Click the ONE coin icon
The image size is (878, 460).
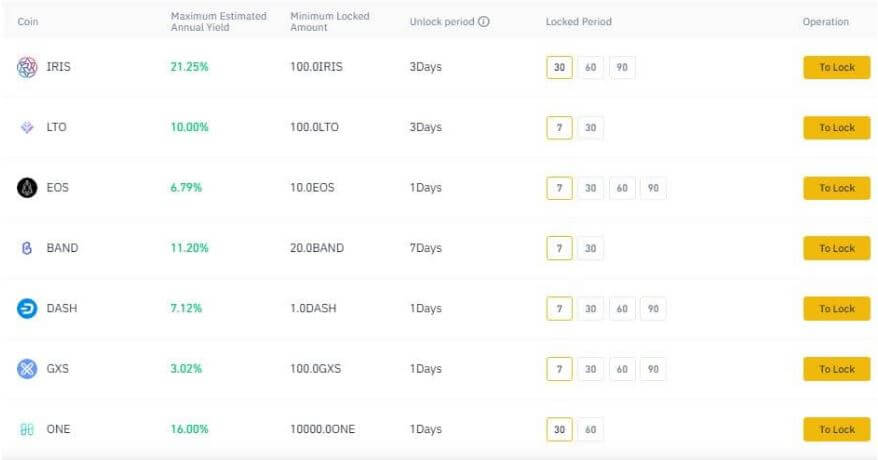click(x=27, y=429)
